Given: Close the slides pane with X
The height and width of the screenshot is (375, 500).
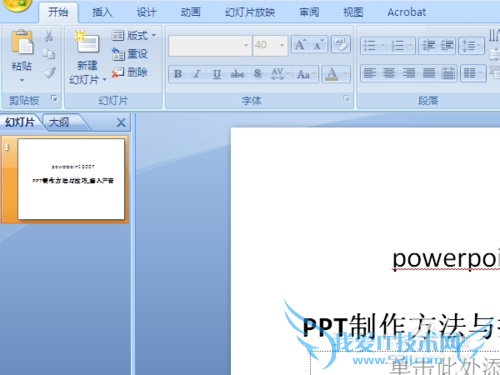Looking at the screenshot, I should click(121, 123).
